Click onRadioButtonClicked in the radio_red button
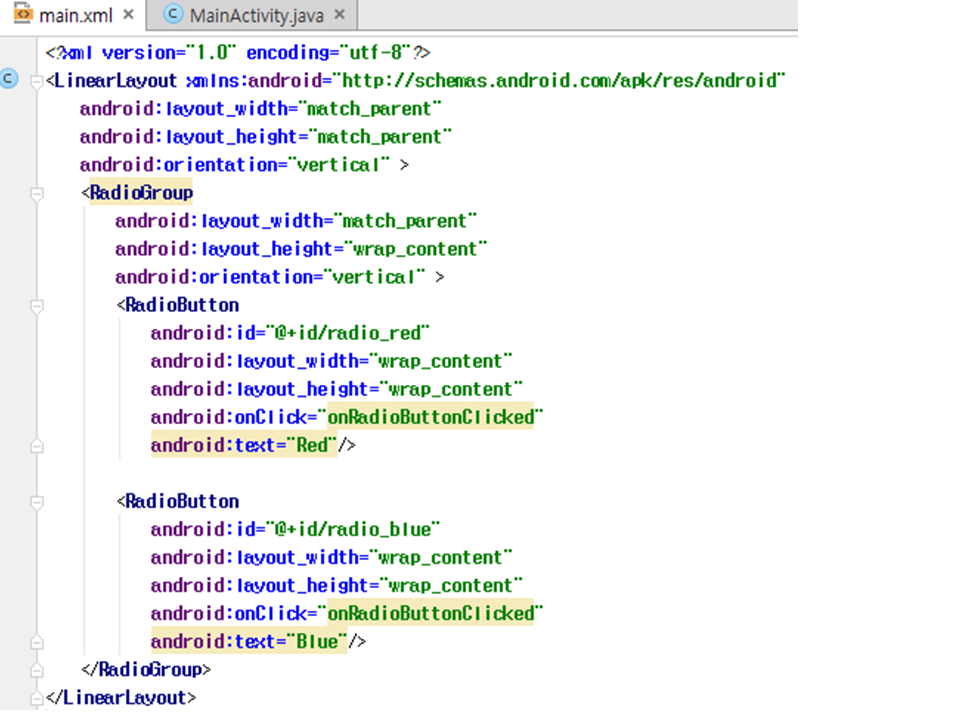The image size is (960, 720). coord(430,417)
